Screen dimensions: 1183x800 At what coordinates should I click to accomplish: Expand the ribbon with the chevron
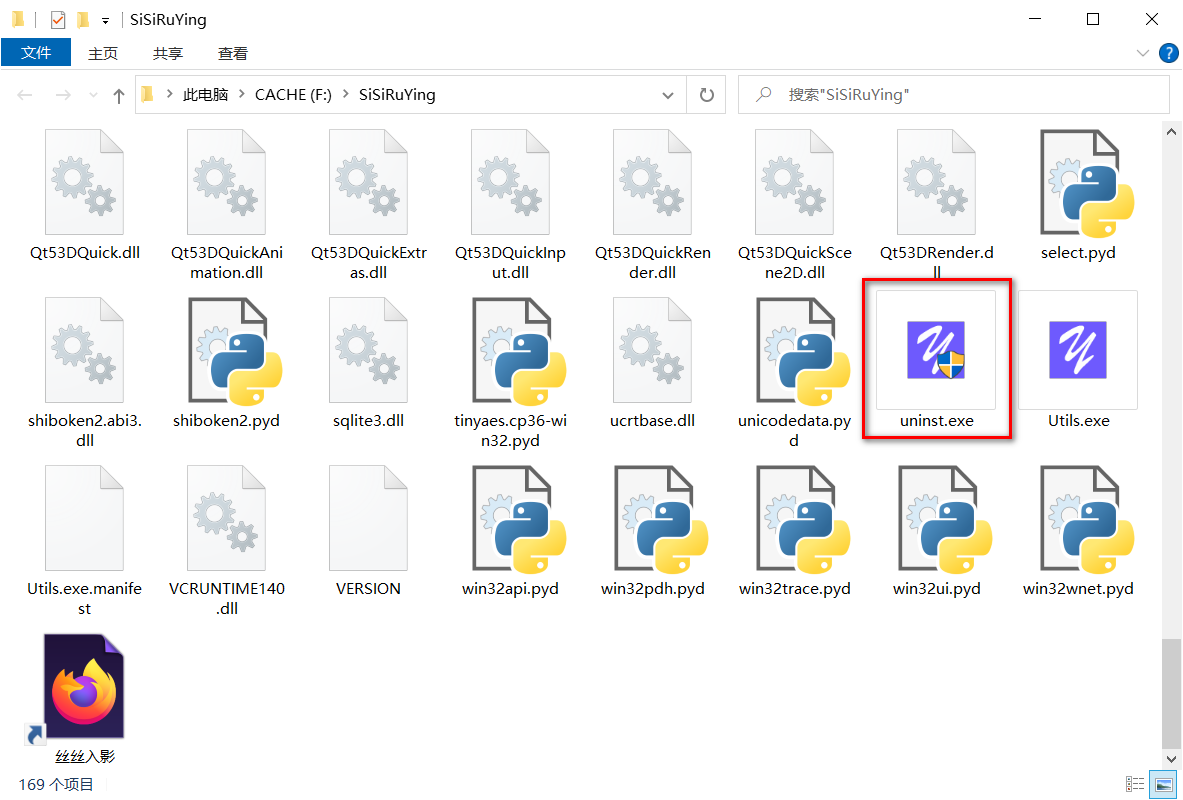[x=1143, y=53]
